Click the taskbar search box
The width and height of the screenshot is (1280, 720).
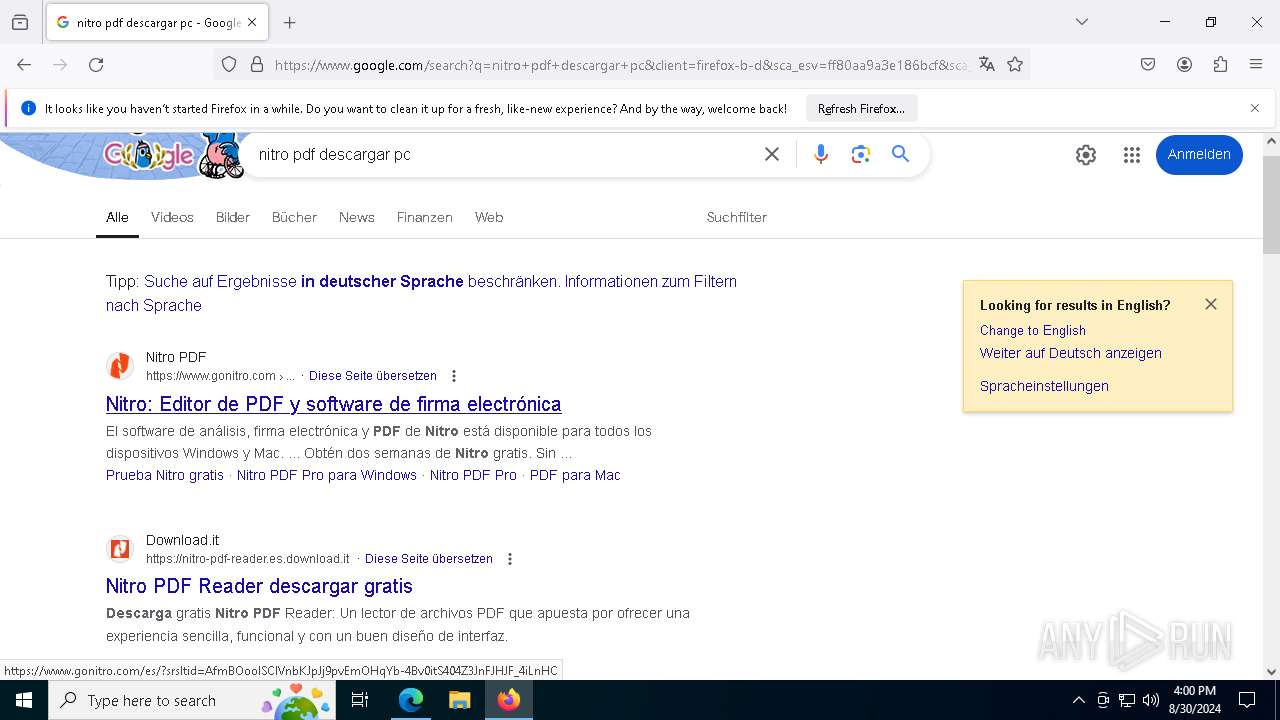pos(192,700)
